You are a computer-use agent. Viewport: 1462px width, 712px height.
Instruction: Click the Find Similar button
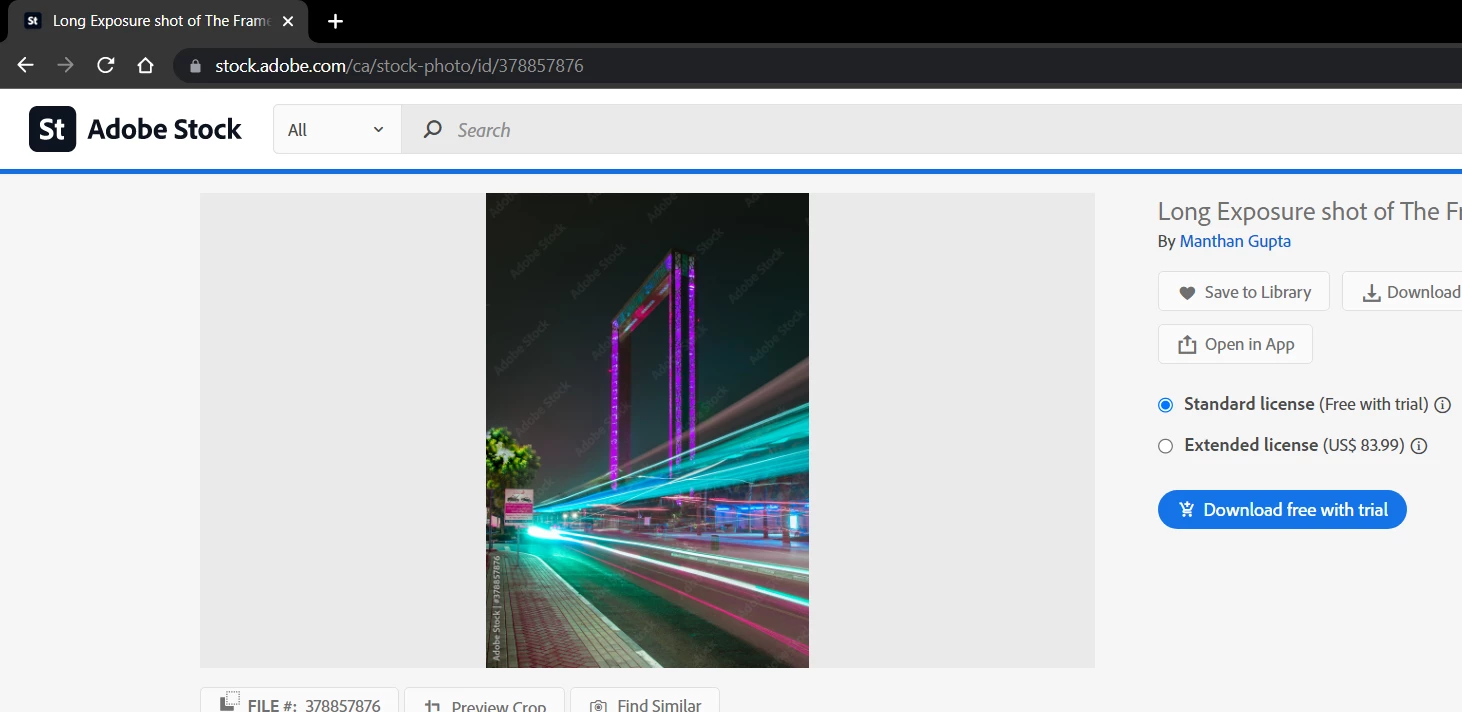tap(646, 700)
